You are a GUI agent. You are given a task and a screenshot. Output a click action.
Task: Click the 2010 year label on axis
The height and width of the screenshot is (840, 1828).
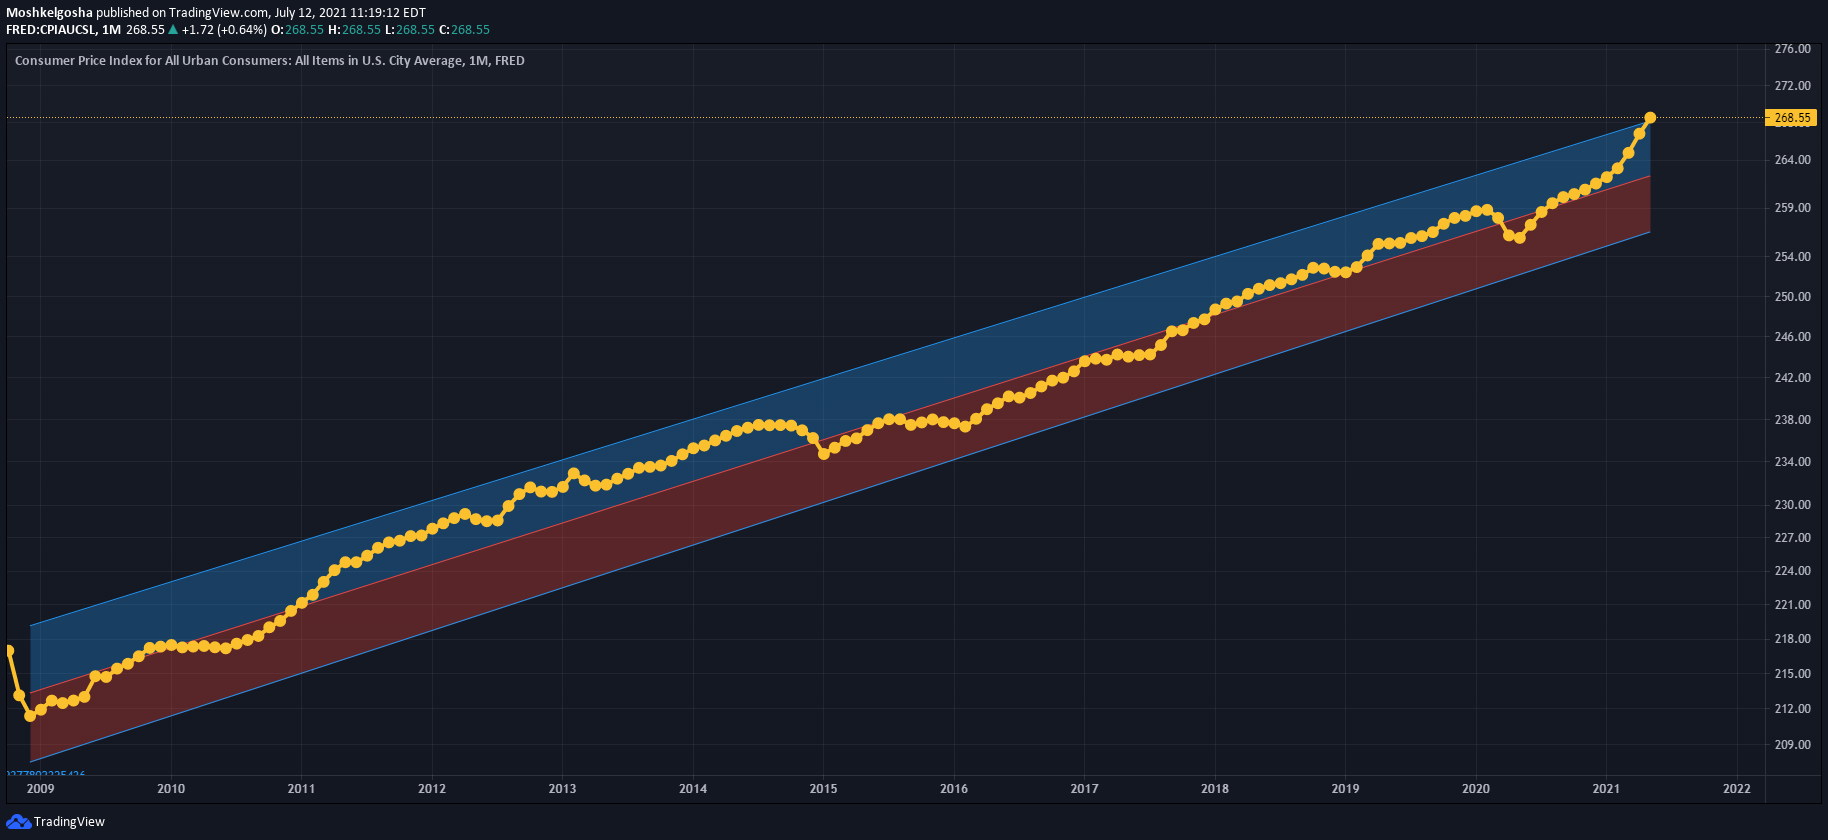point(171,789)
